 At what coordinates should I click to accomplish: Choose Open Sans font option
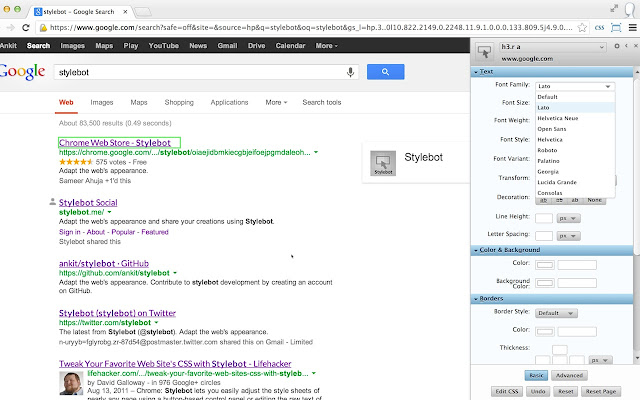(x=575, y=129)
